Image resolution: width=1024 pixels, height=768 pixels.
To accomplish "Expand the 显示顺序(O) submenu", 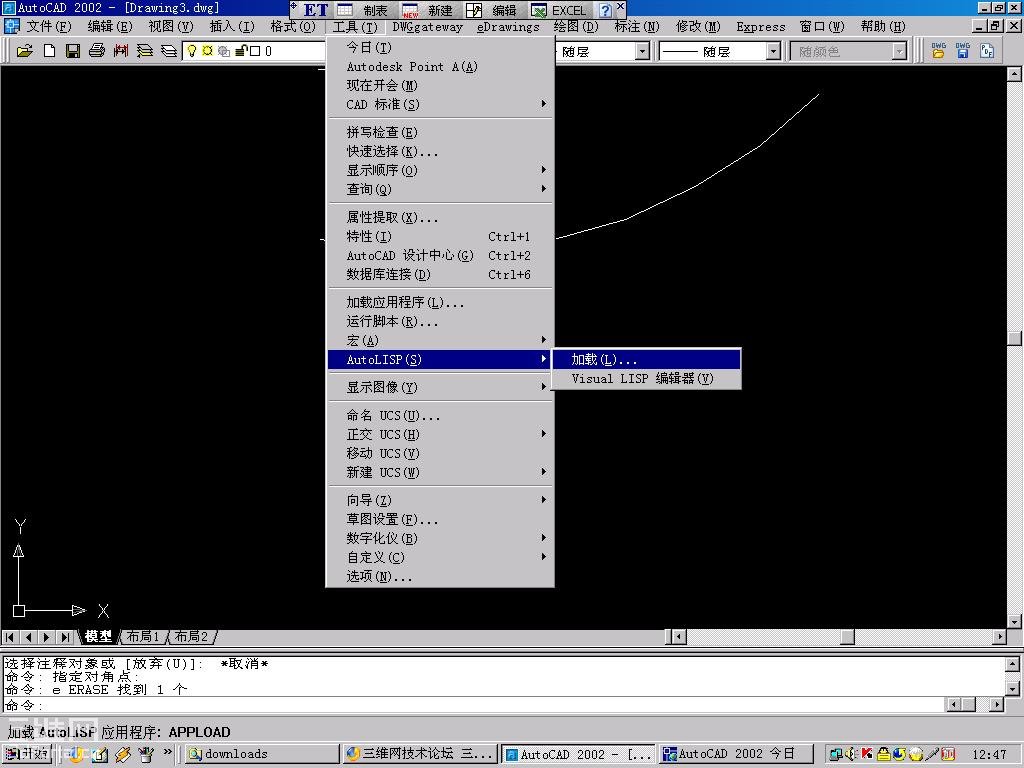I will click(x=440, y=170).
